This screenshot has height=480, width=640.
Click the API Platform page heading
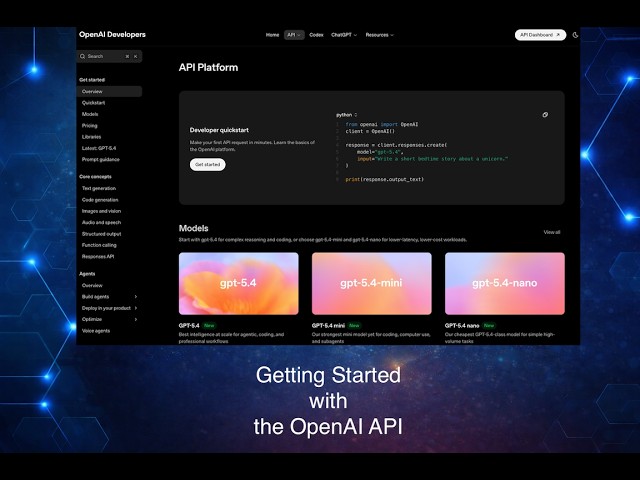click(x=208, y=67)
